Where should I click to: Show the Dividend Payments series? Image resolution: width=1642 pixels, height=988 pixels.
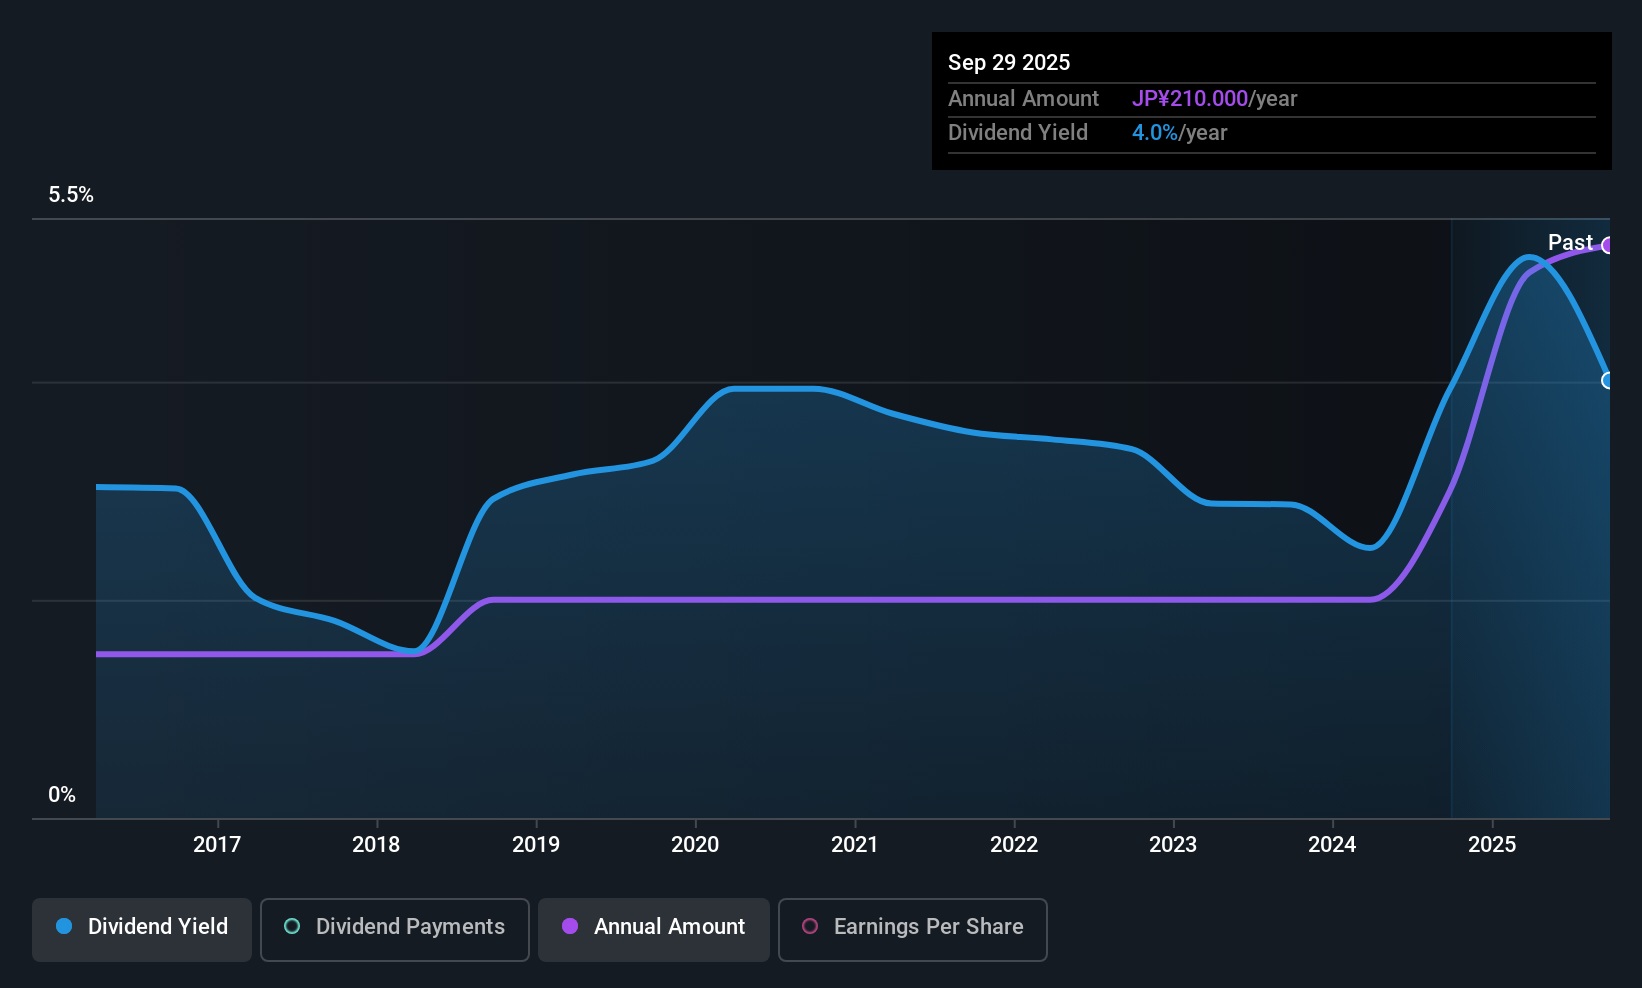click(394, 927)
